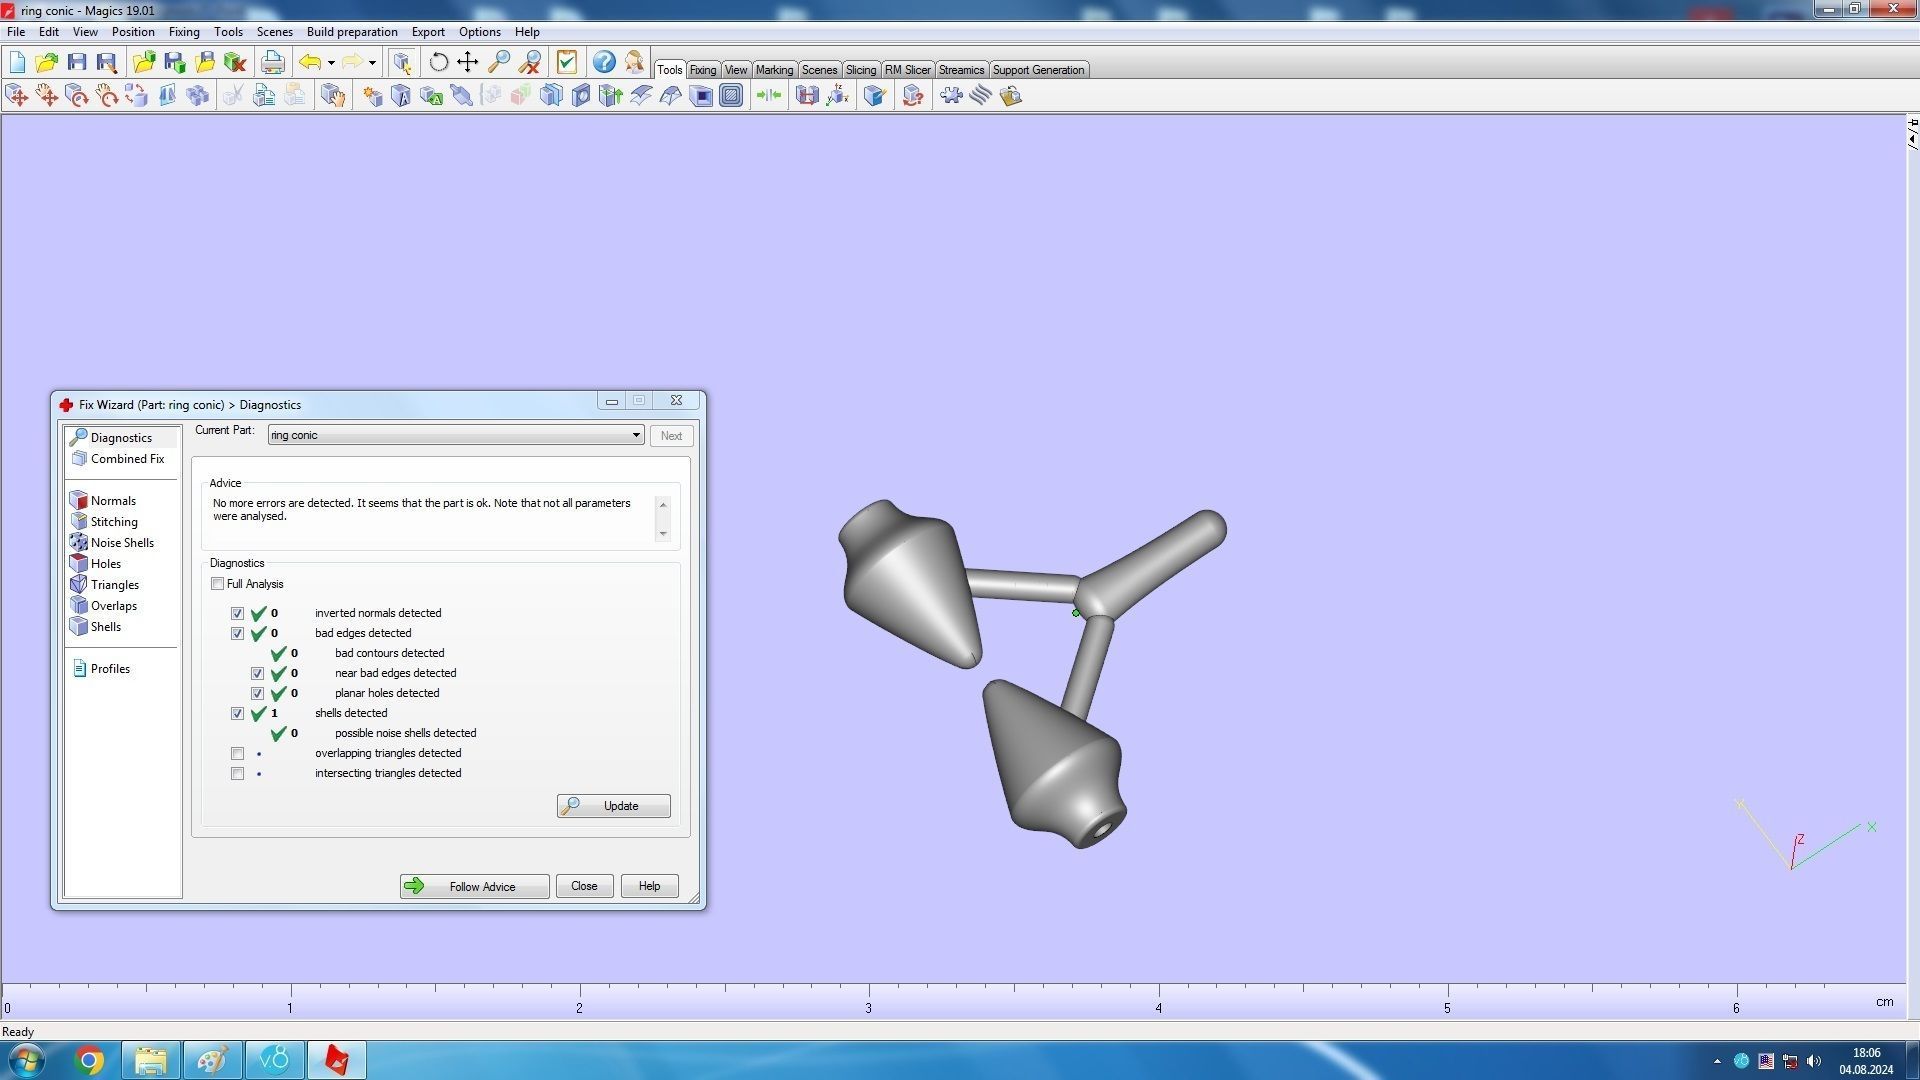The width and height of the screenshot is (1920, 1080).
Task: Open the Current Part dropdown
Action: (x=636, y=436)
